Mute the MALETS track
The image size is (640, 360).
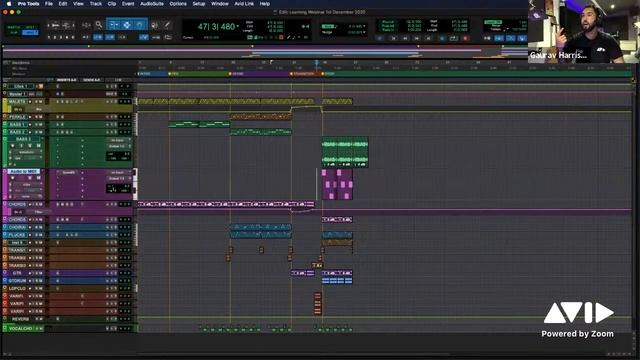41,102
